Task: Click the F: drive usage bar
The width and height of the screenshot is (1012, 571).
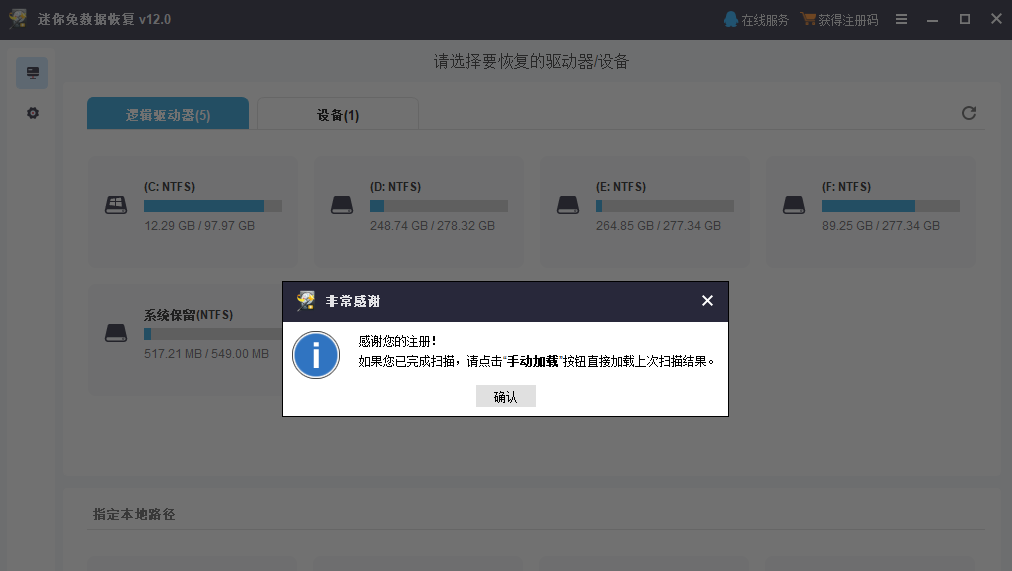Action: click(x=890, y=206)
